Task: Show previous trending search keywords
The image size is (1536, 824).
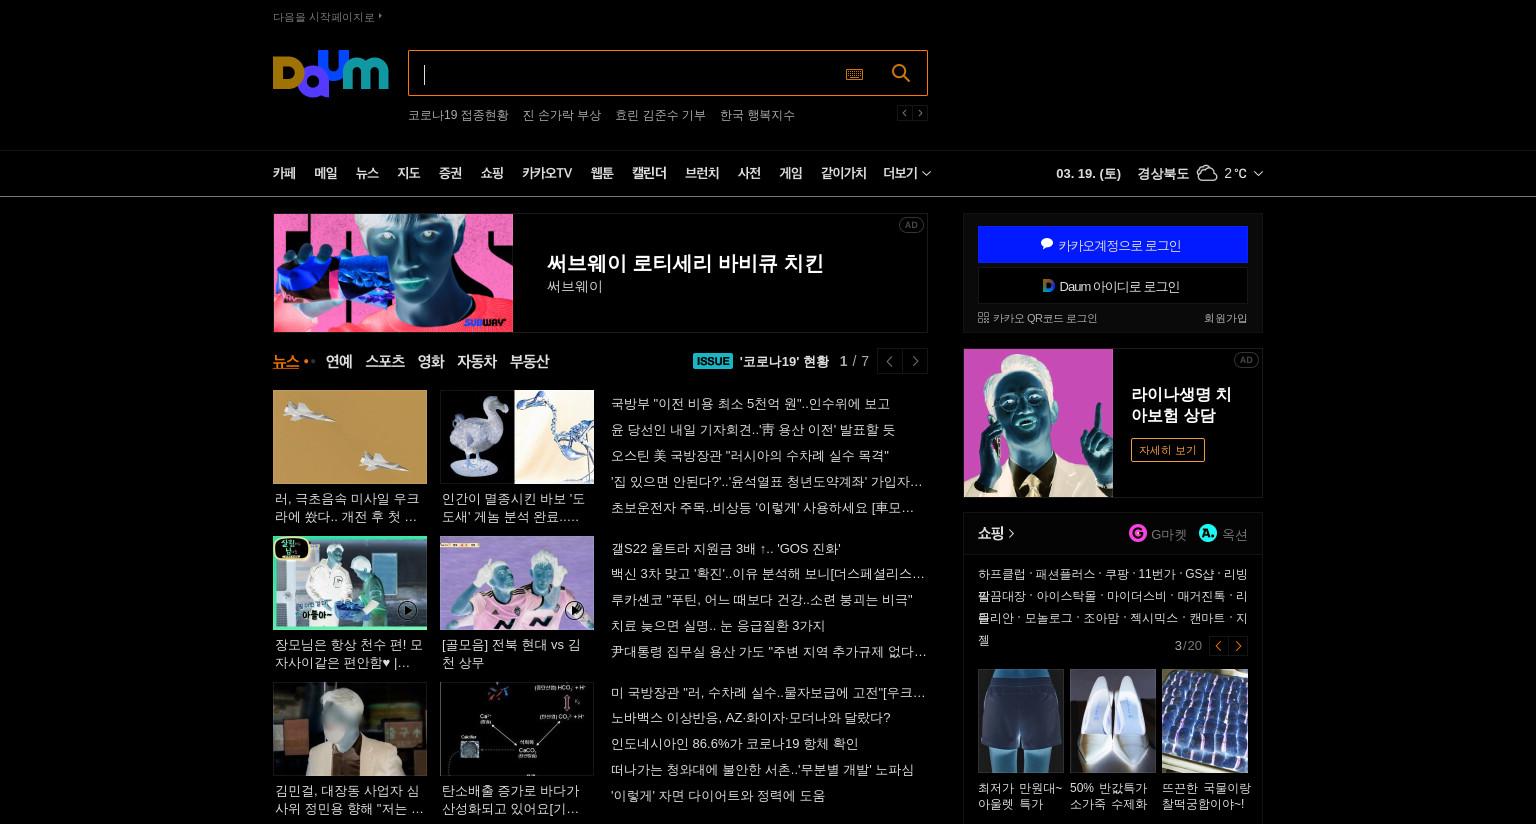Action: click(x=904, y=113)
